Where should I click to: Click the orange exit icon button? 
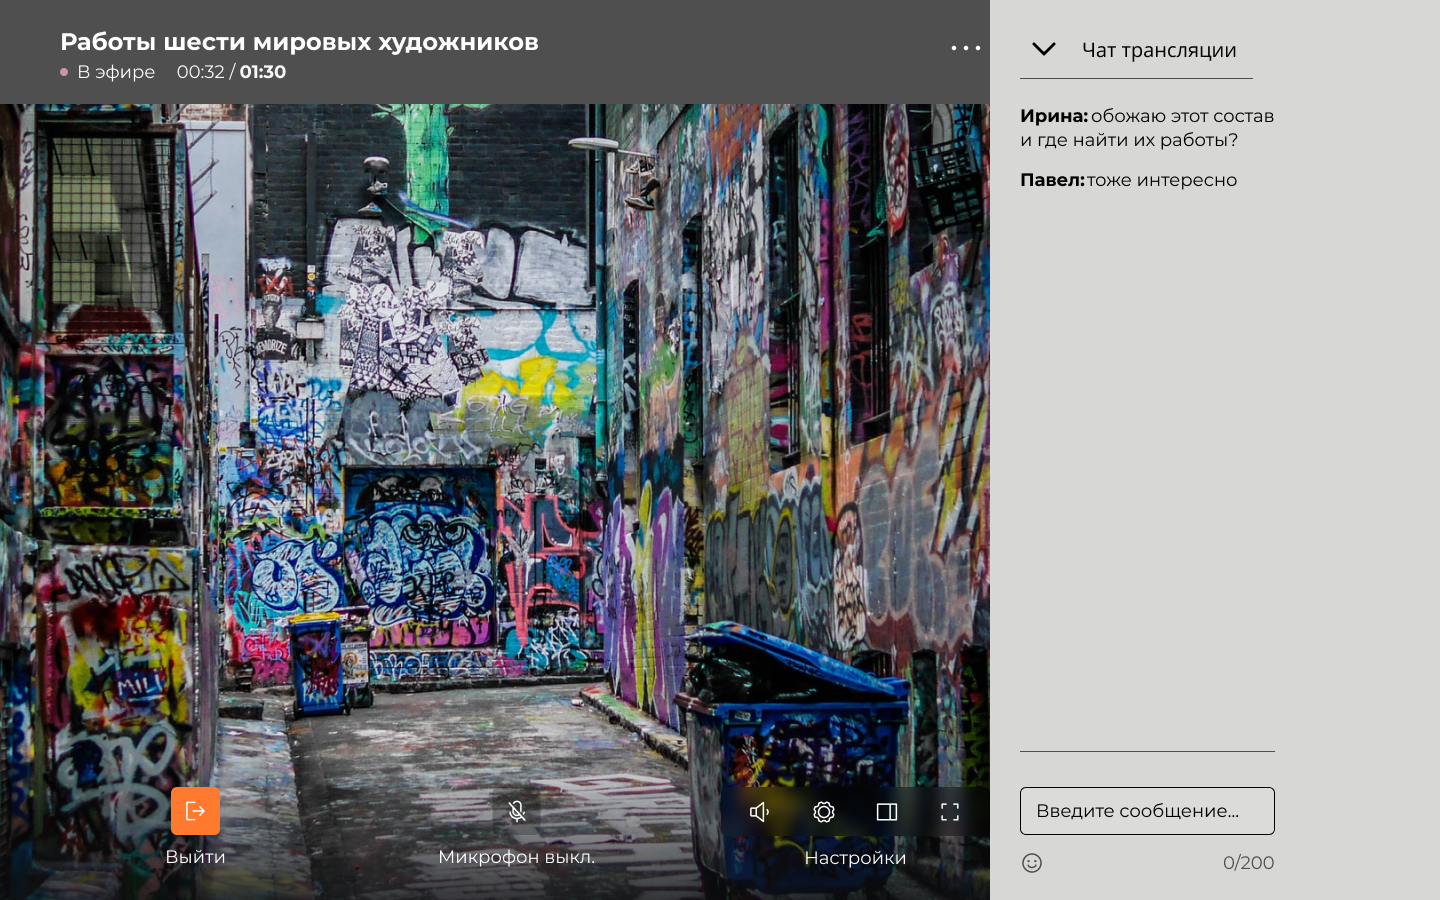coord(195,811)
